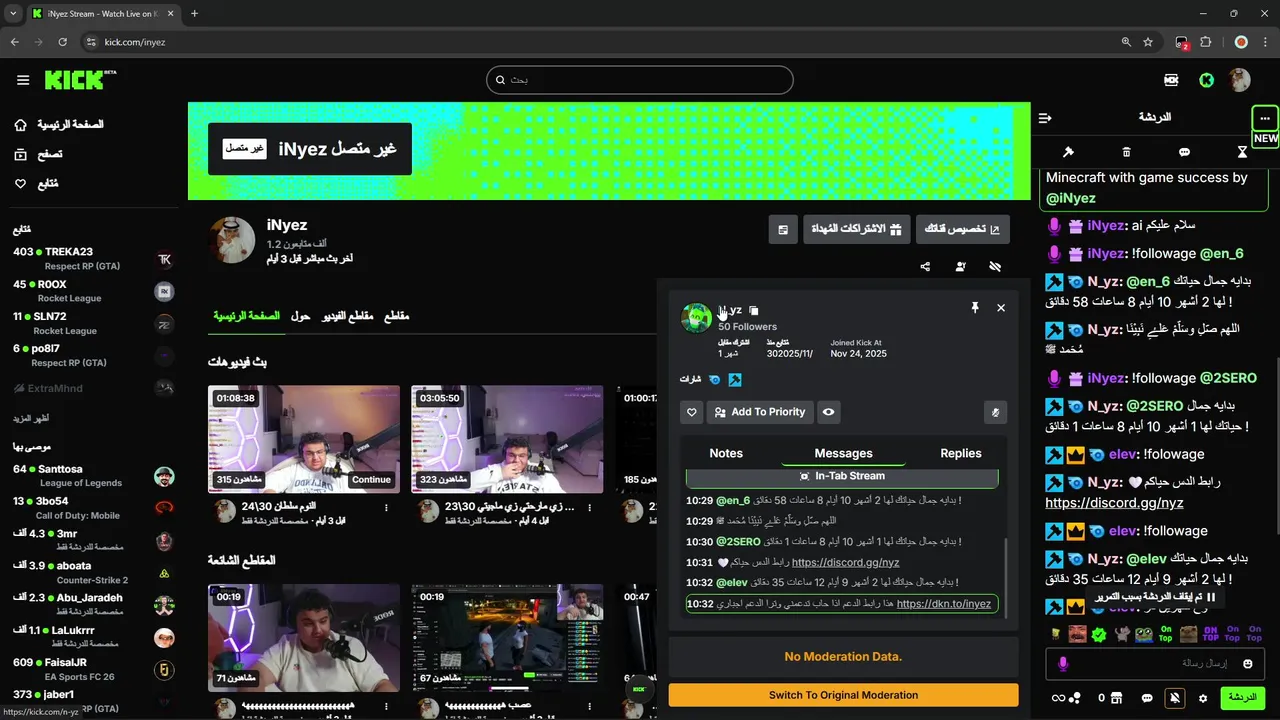This screenshot has width=1280, height=720.
Task: Open the discord.gg/nyz link in chat
Action: point(1114,503)
